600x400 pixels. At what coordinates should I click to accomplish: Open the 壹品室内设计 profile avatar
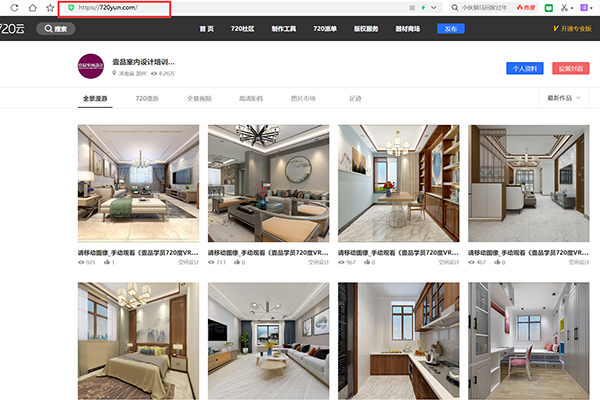tap(90, 66)
